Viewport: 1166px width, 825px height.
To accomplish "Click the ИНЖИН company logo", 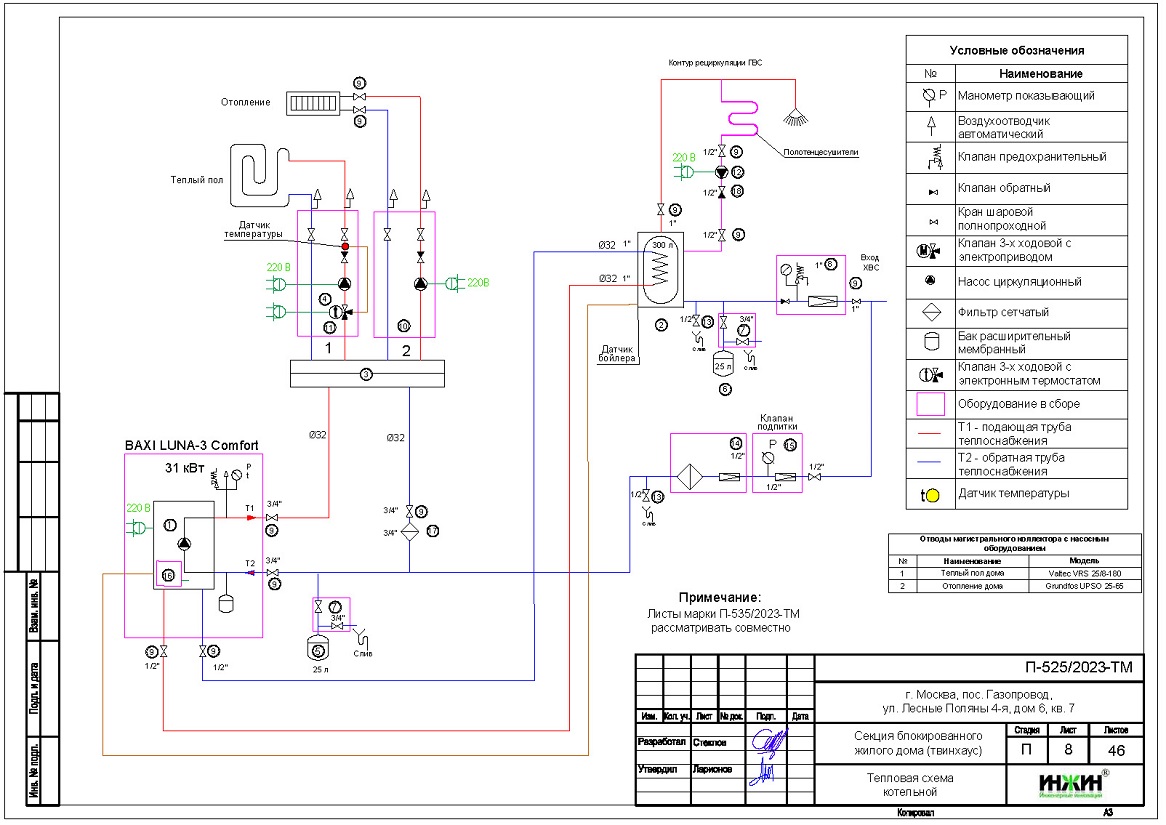I will pyautogui.click(x=1070, y=783).
